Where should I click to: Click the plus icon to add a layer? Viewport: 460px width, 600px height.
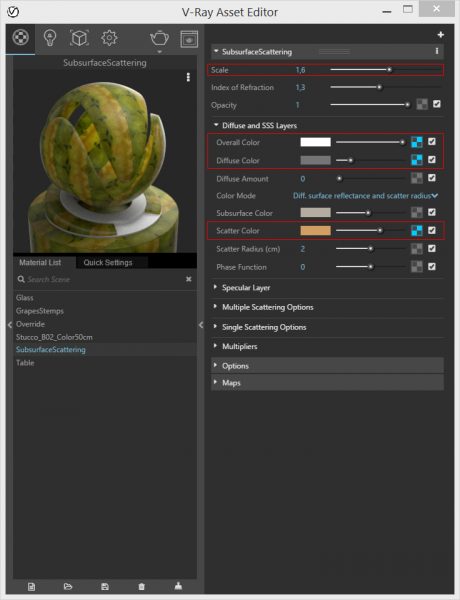pyautogui.click(x=440, y=35)
